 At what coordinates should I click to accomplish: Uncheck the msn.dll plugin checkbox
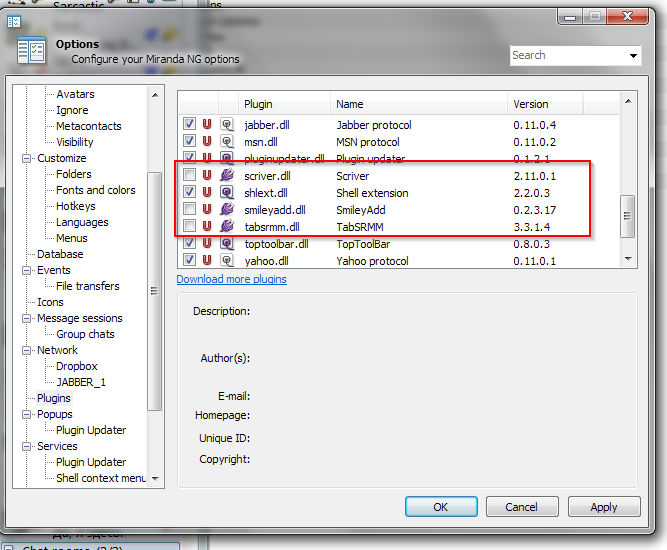[x=189, y=141]
